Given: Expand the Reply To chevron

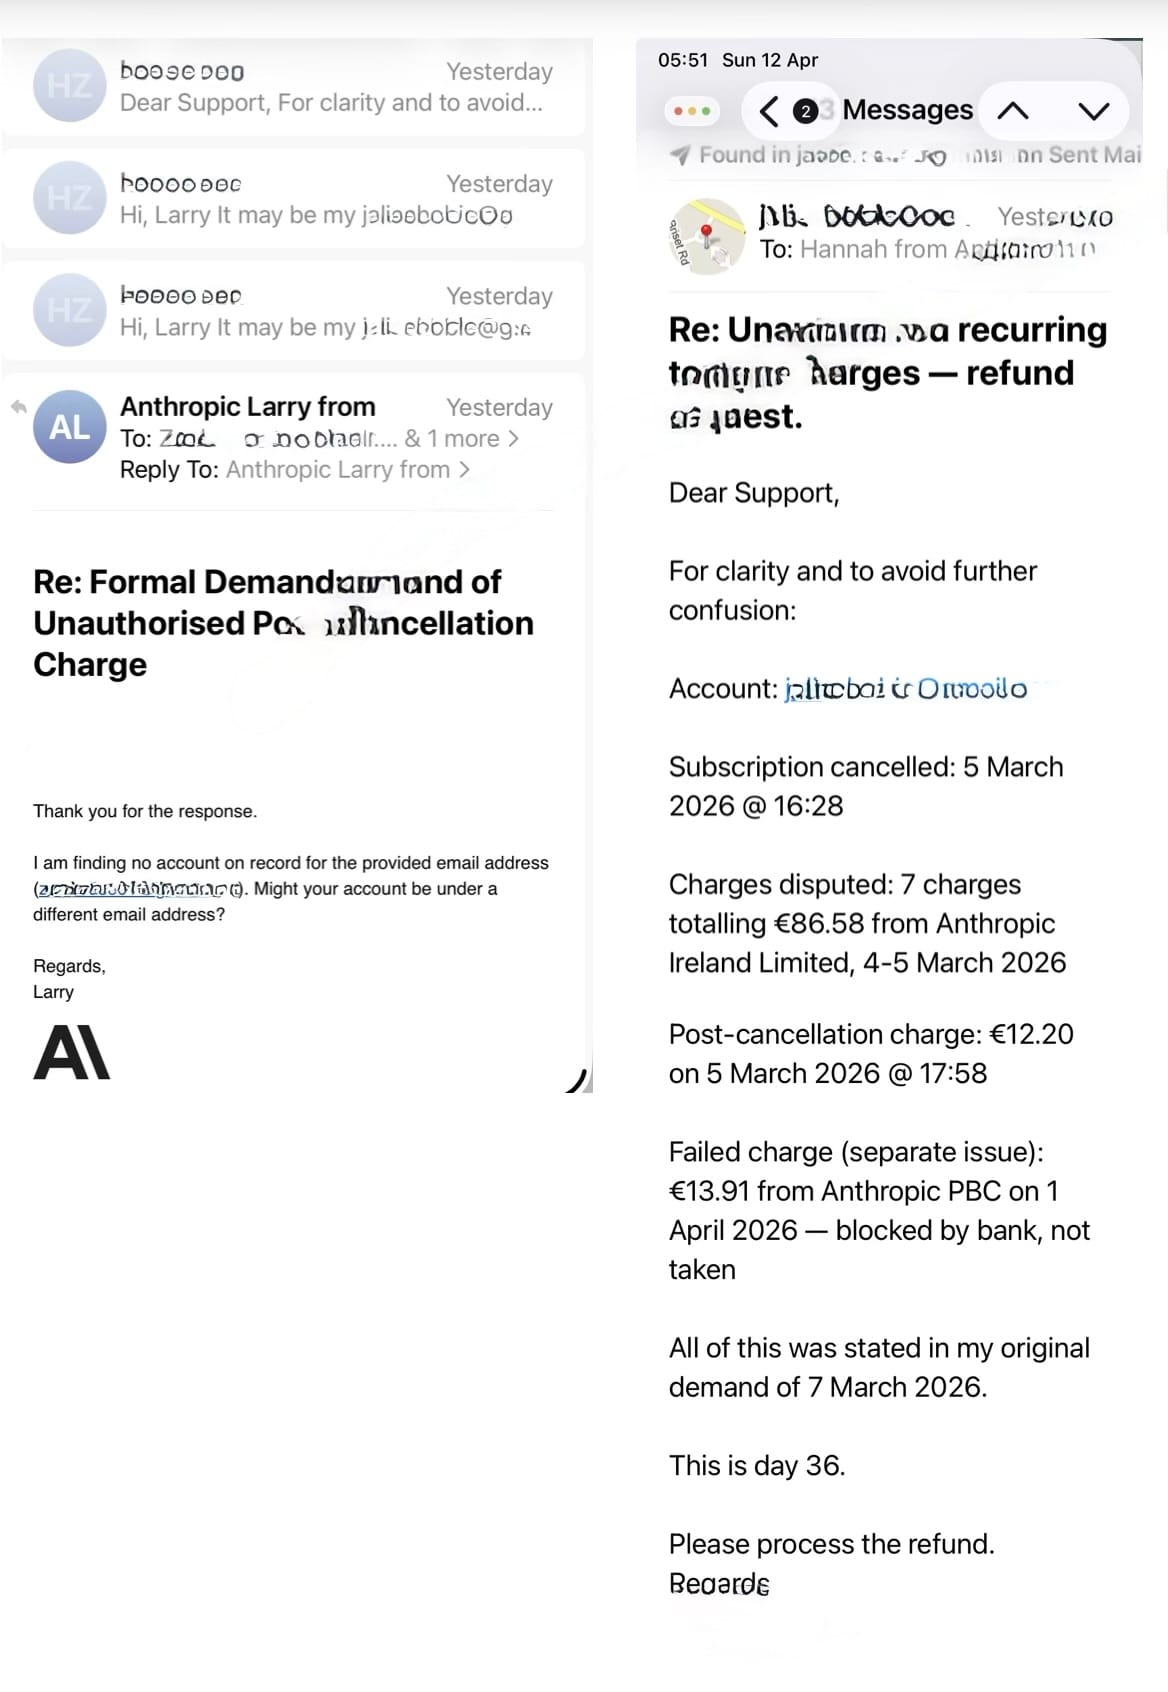Looking at the screenshot, I should [x=464, y=470].
